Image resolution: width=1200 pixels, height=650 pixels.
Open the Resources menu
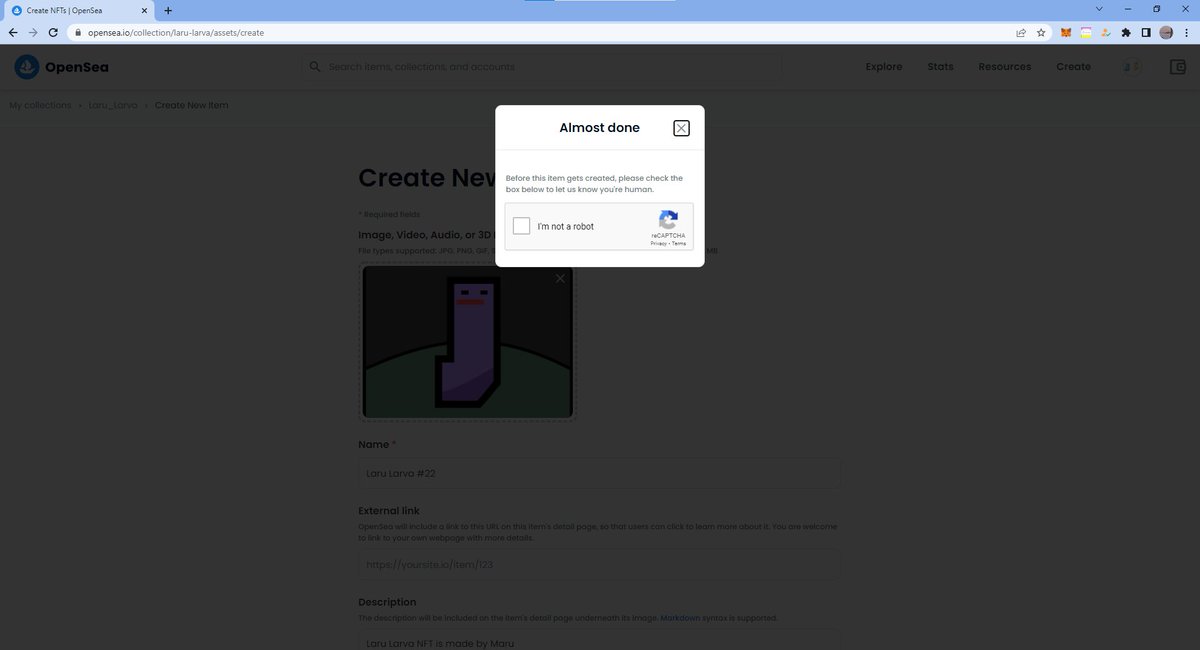1005,67
